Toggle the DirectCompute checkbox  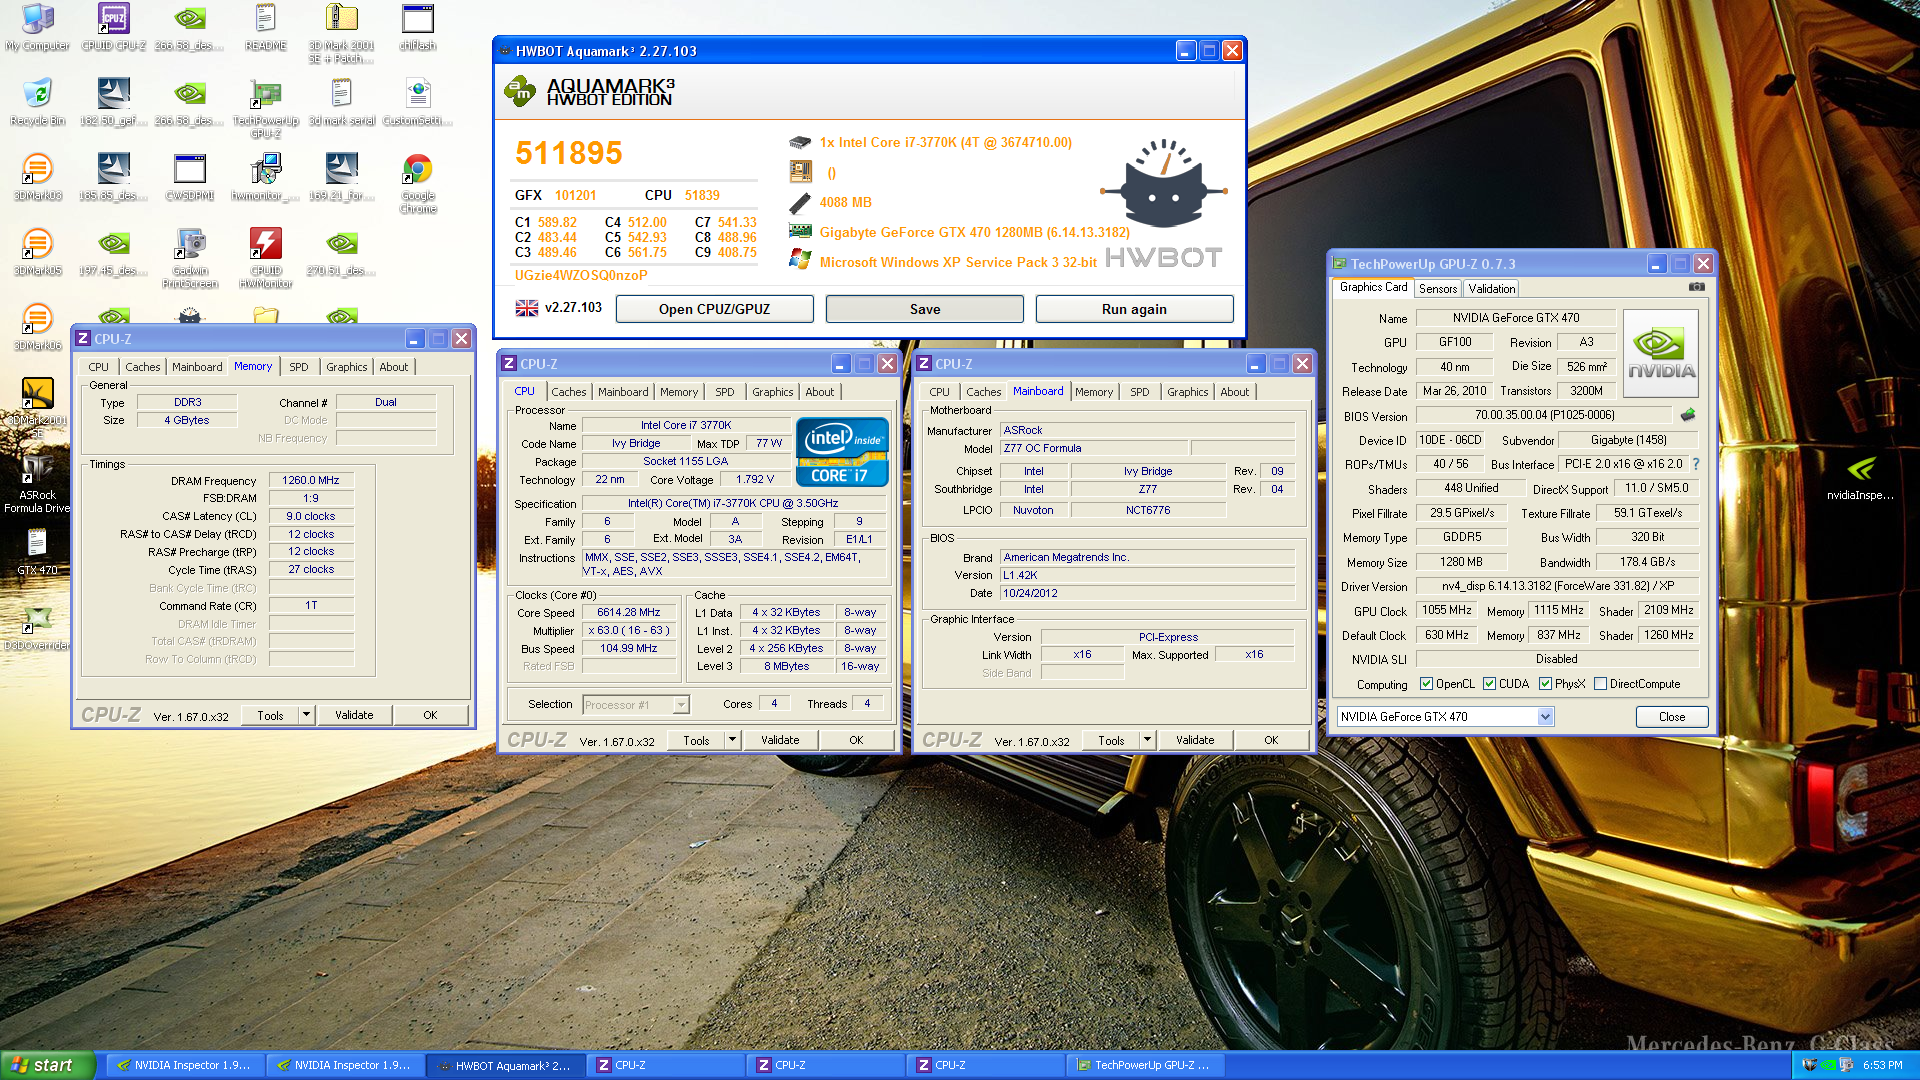pyautogui.click(x=1600, y=684)
